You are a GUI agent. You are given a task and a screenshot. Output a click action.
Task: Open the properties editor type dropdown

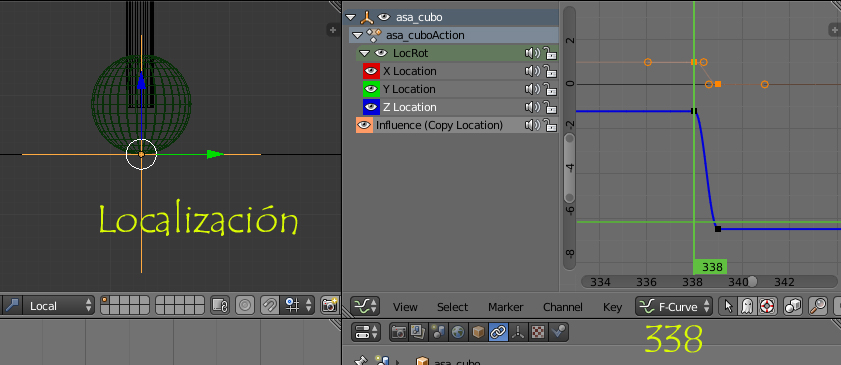click(366, 332)
